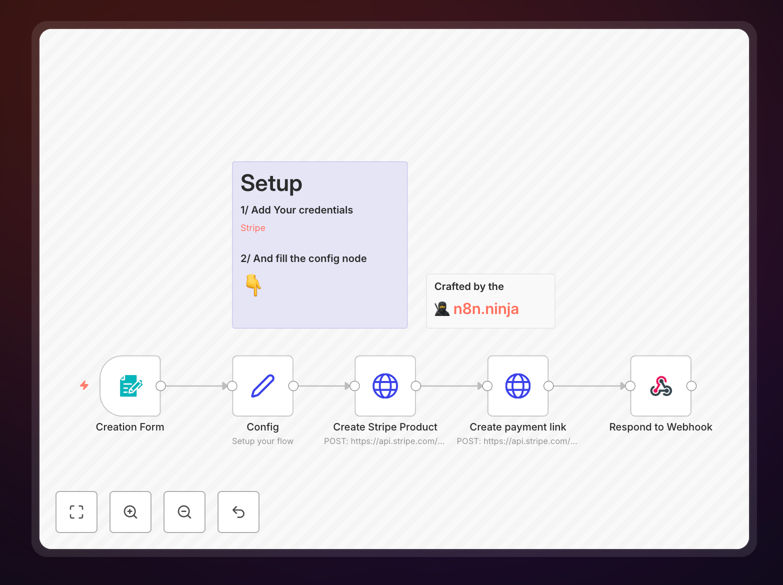The image size is (783, 585).
Task: Fit workflow to view button
Action: point(76,512)
